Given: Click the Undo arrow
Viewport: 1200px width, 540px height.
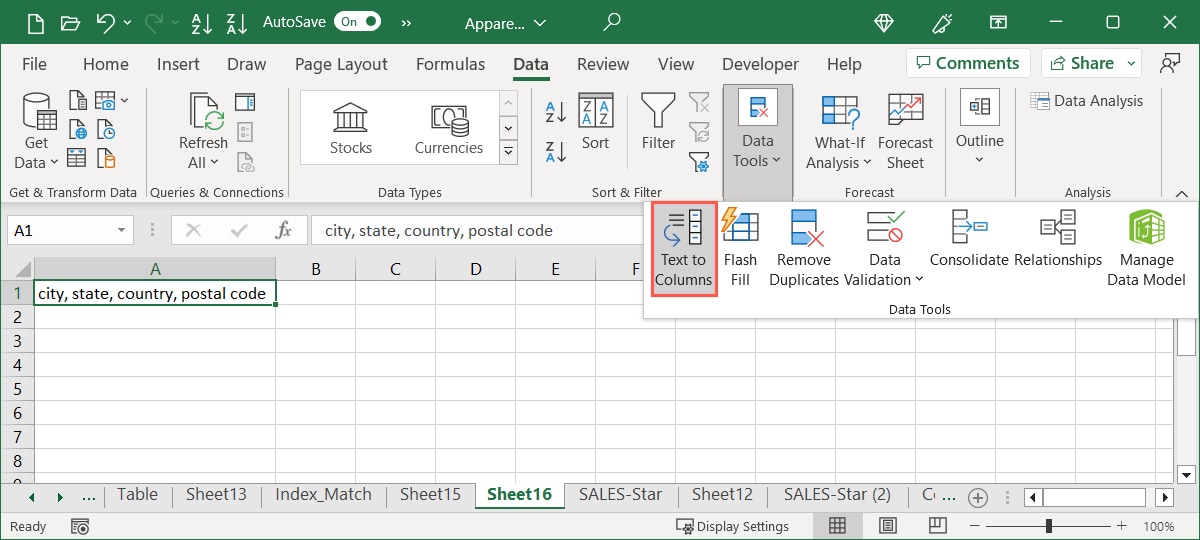Looking at the screenshot, I should pos(106,21).
